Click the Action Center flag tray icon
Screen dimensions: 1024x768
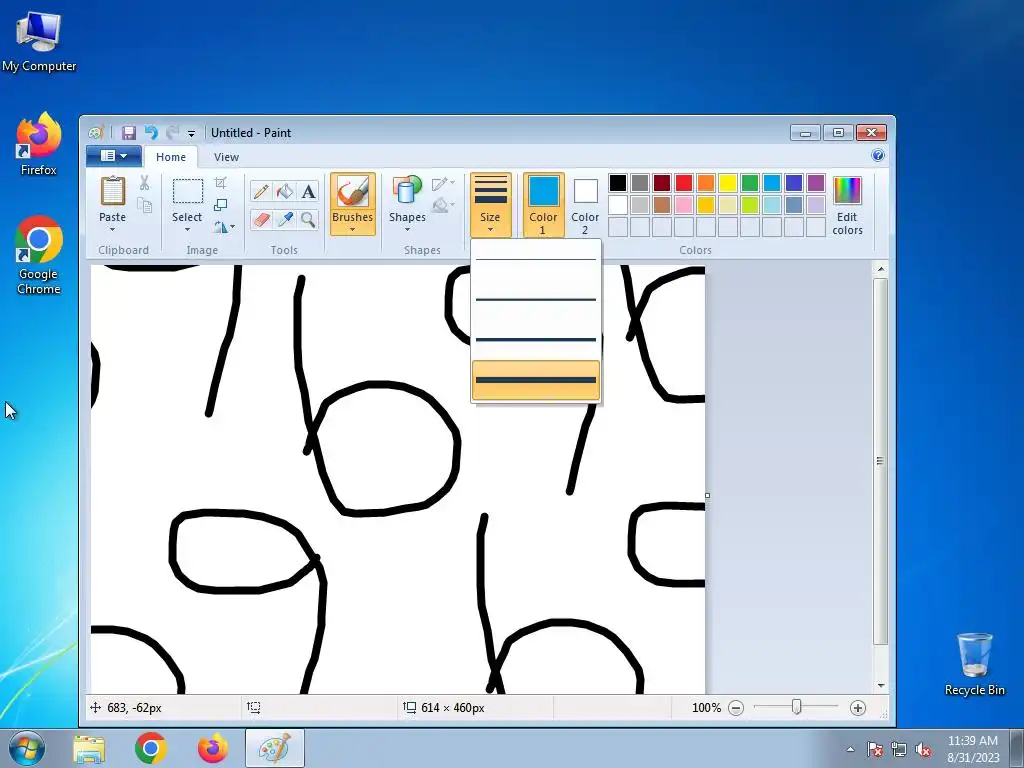click(874, 749)
